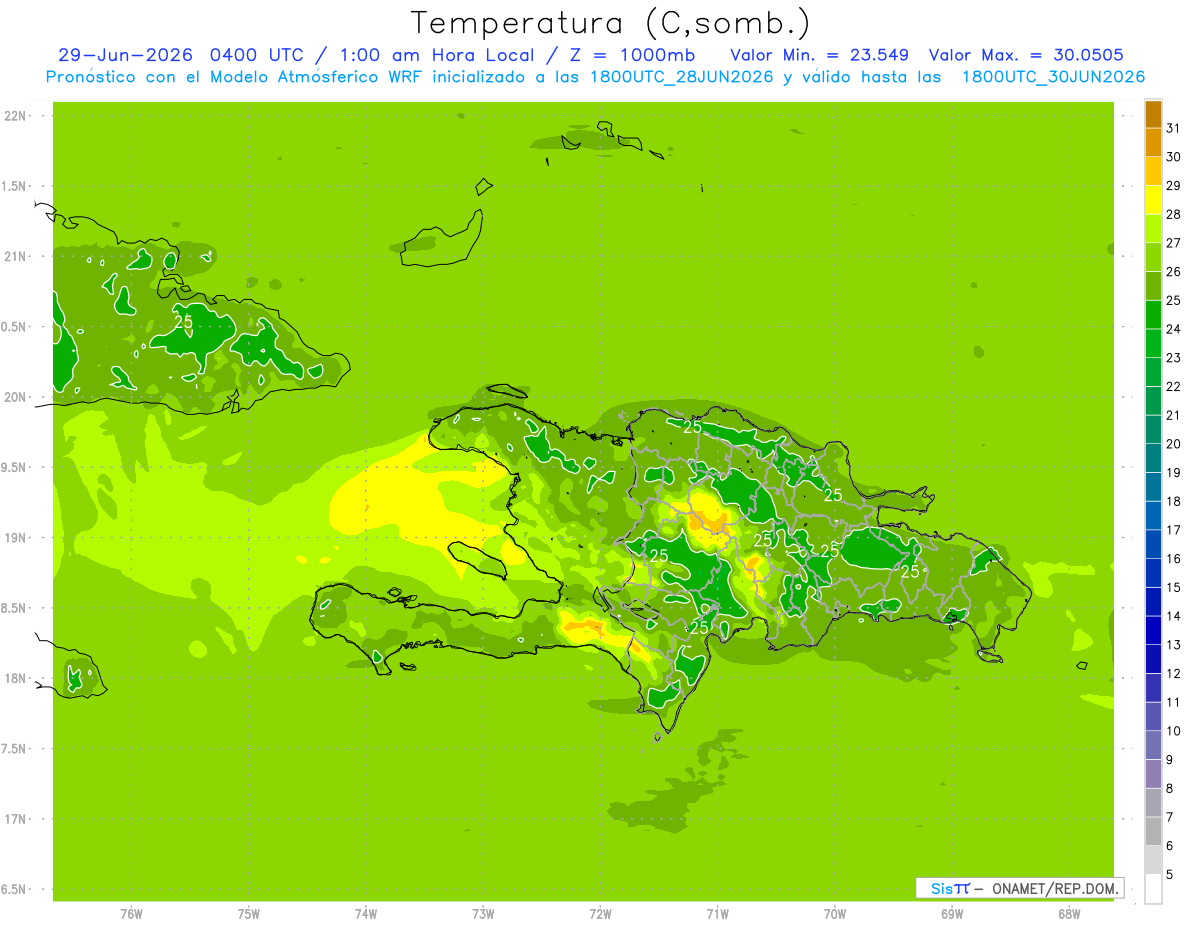This screenshot has height=927, width=1200.
Task: Click the '6.5N' latitude label
Action: 14,889
